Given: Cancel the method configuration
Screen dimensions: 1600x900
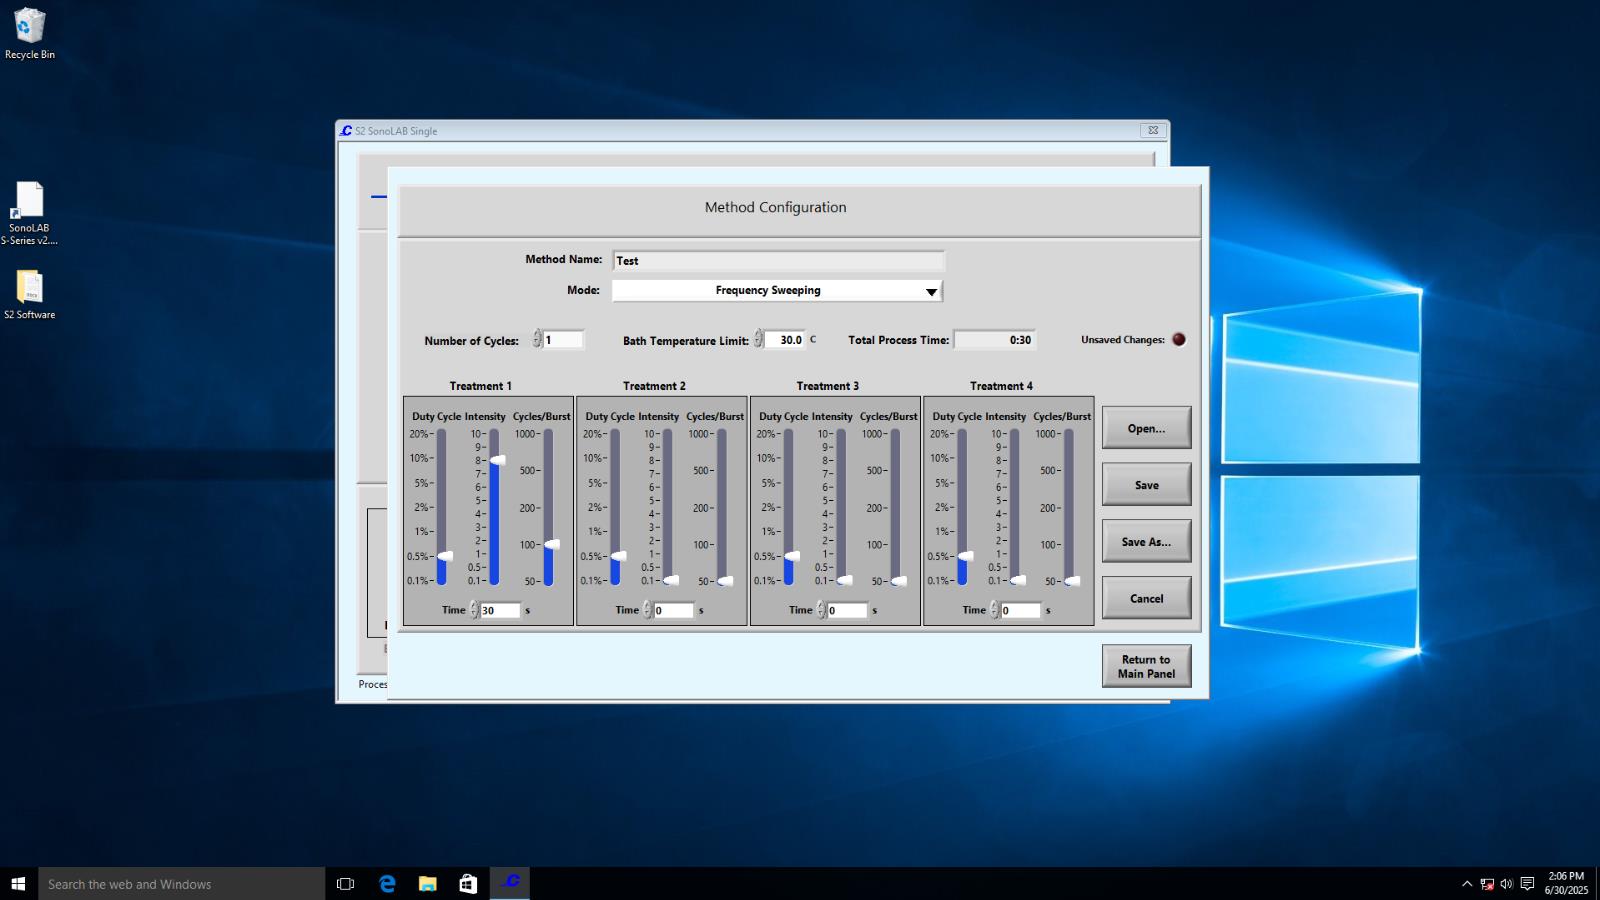Looking at the screenshot, I should (x=1146, y=598).
